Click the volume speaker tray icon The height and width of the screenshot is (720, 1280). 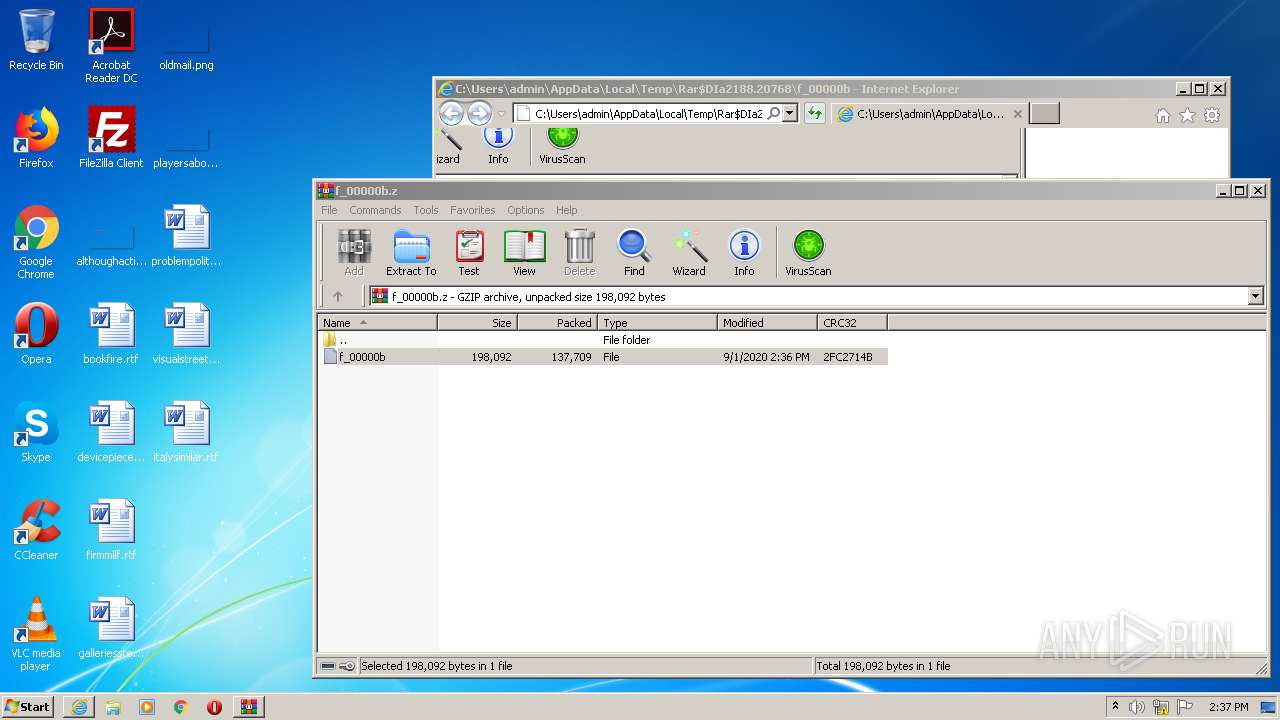[1137, 707]
